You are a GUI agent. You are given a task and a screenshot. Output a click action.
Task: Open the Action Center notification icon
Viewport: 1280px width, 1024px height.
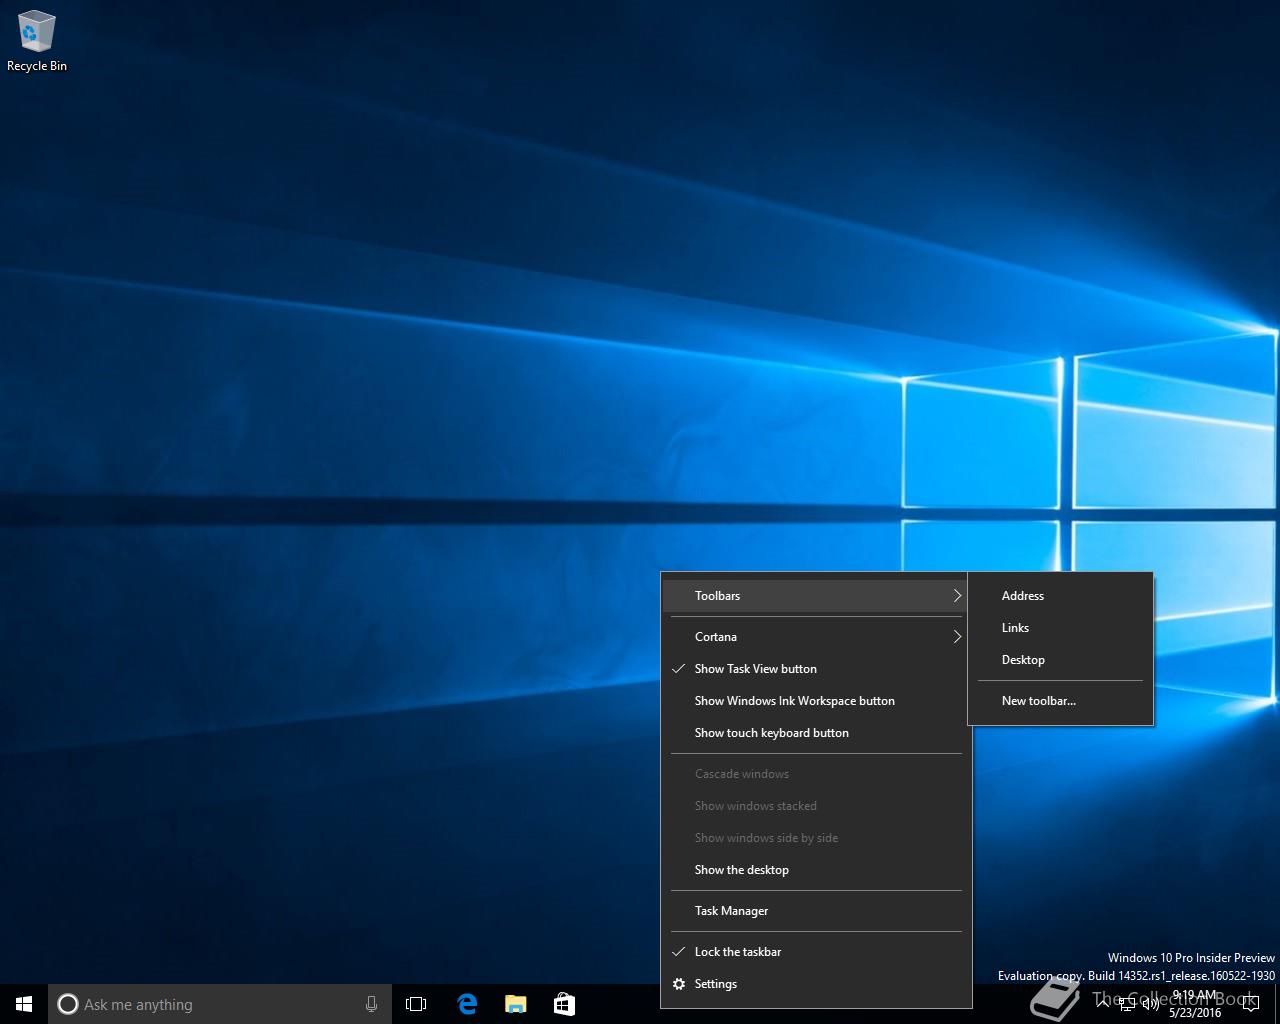click(1250, 1004)
